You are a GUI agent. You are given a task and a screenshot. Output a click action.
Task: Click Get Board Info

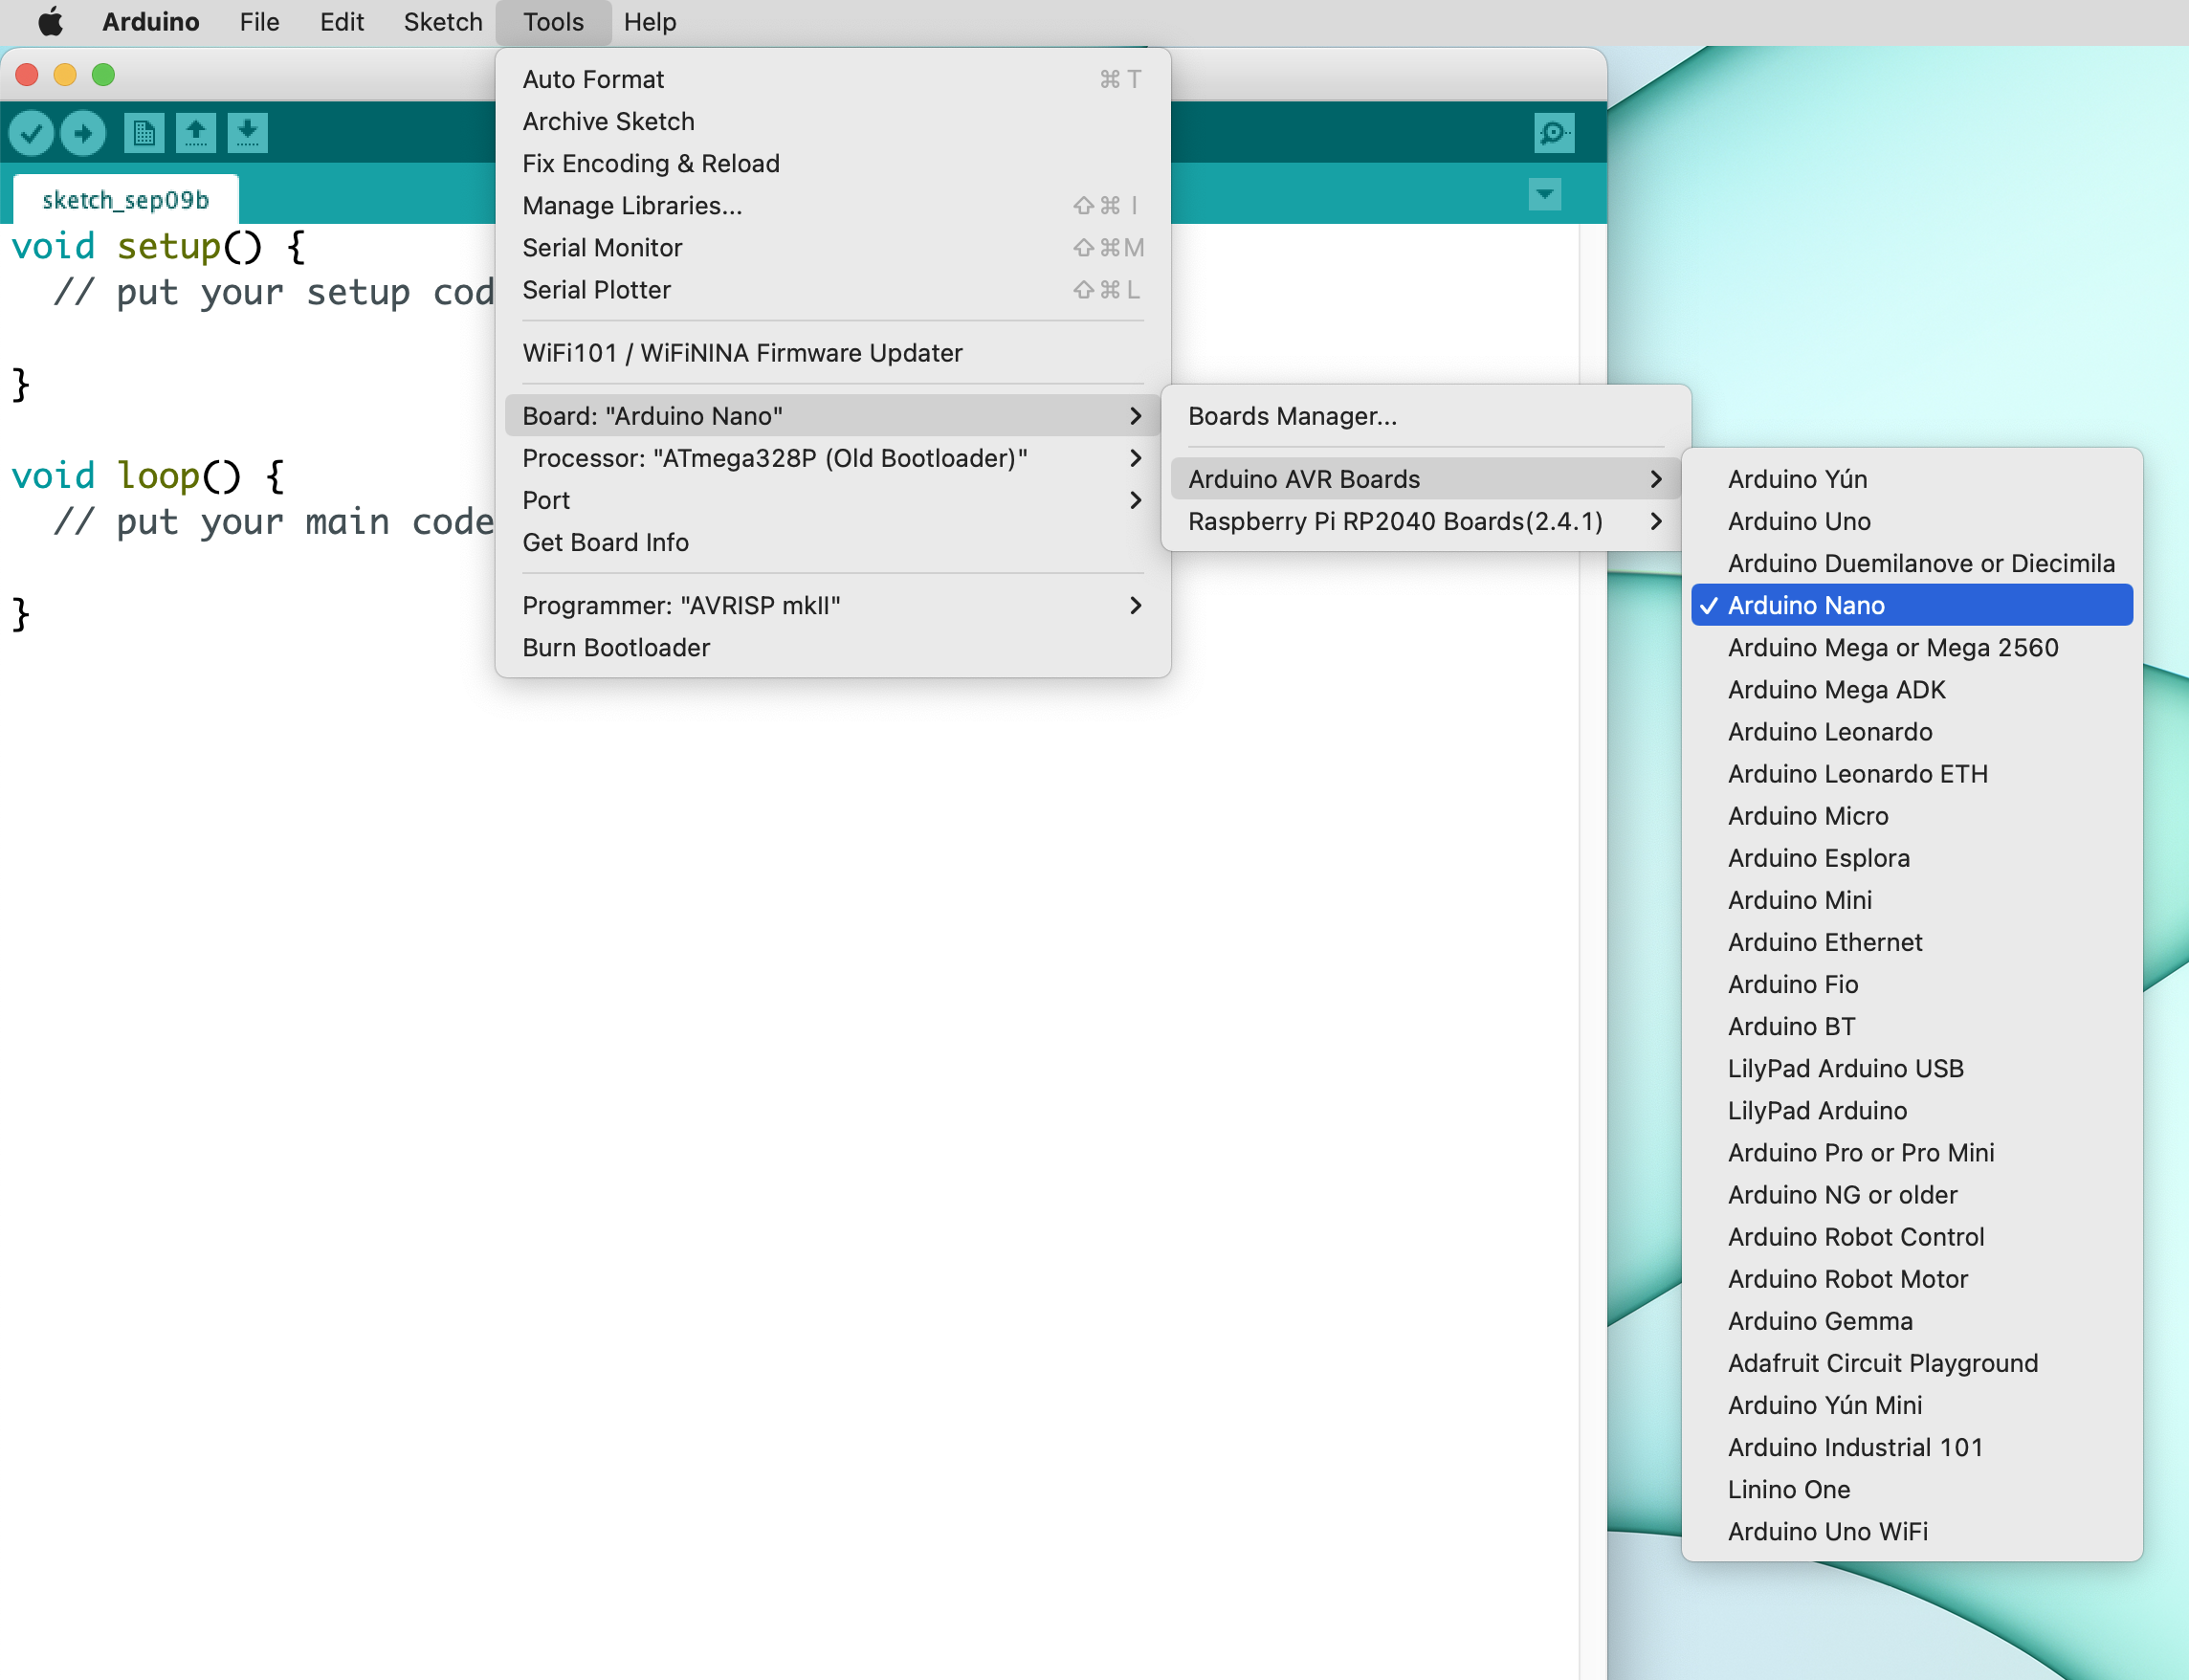point(833,542)
